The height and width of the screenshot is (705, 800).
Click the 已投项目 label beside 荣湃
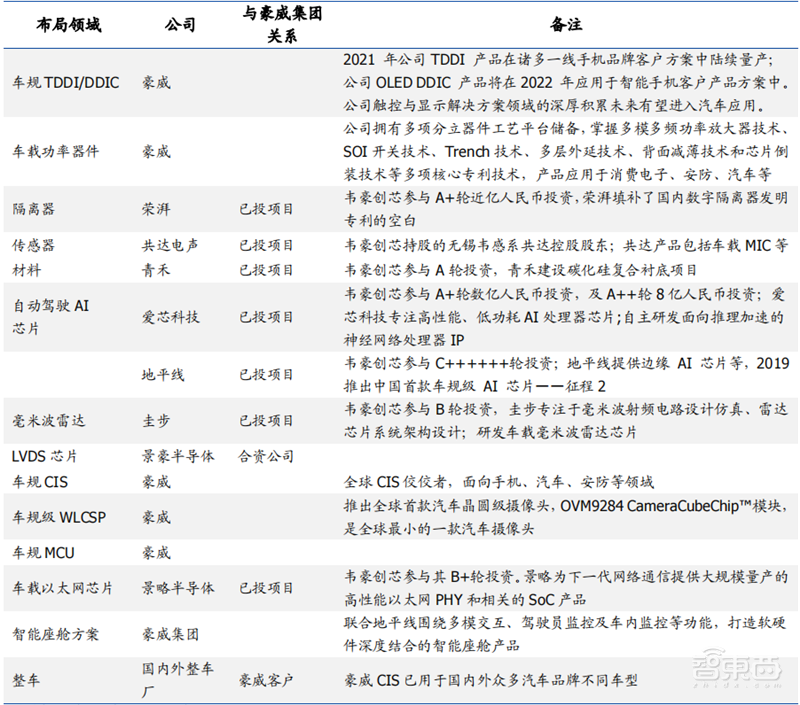[x=265, y=209]
